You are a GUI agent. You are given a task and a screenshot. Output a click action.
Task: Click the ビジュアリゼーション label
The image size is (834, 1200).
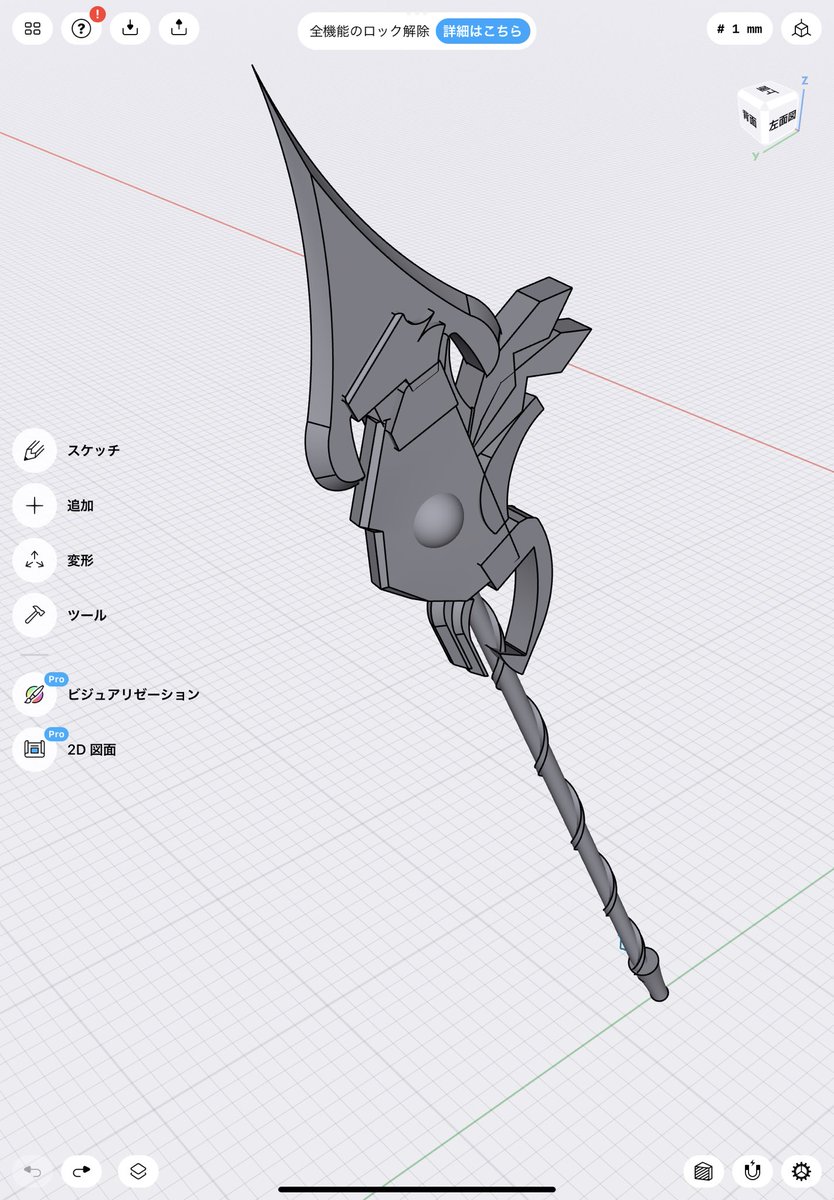click(133, 694)
